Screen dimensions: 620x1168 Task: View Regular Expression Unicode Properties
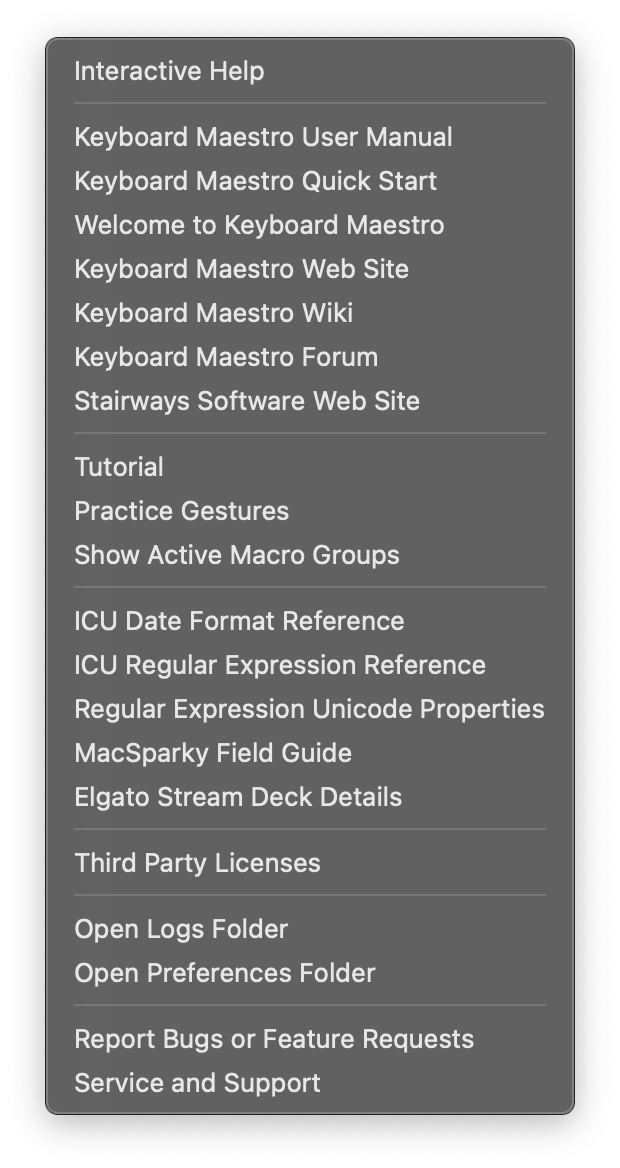click(x=309, y=709)
